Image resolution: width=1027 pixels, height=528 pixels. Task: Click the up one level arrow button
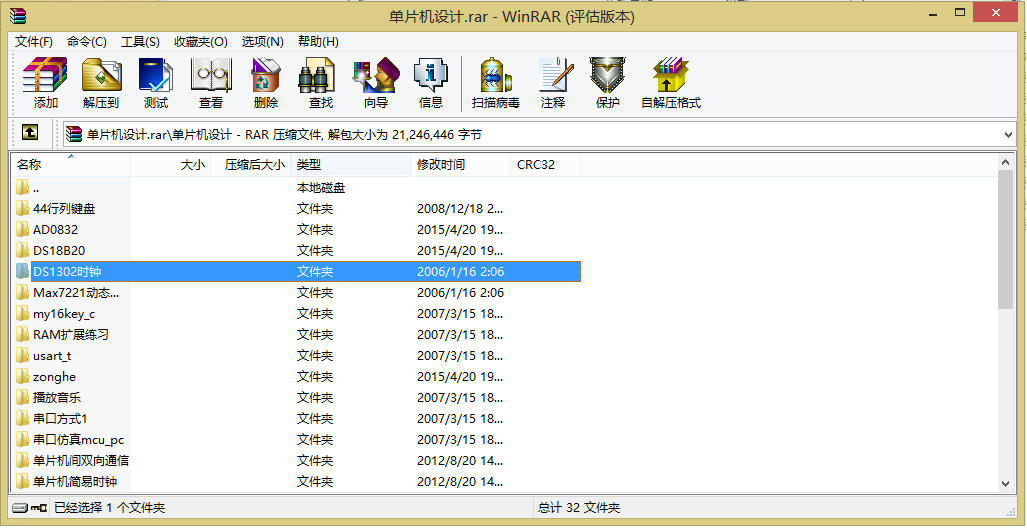[29, 133]
